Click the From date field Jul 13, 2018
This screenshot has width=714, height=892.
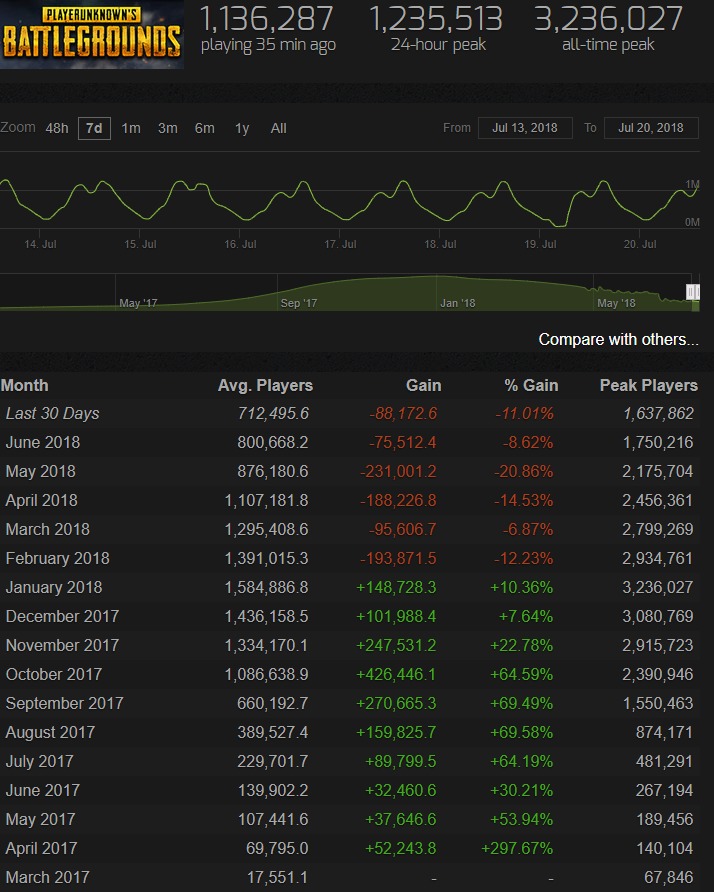525,128
